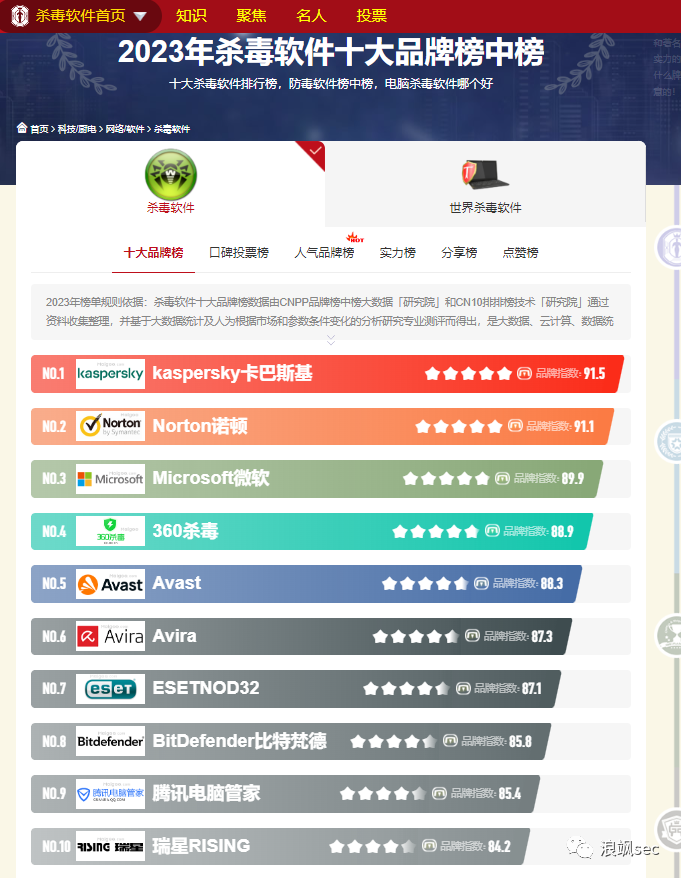This screenshot has height=878, width=681.
Task: Click brand index icon in Avira row
Action: 472,636
